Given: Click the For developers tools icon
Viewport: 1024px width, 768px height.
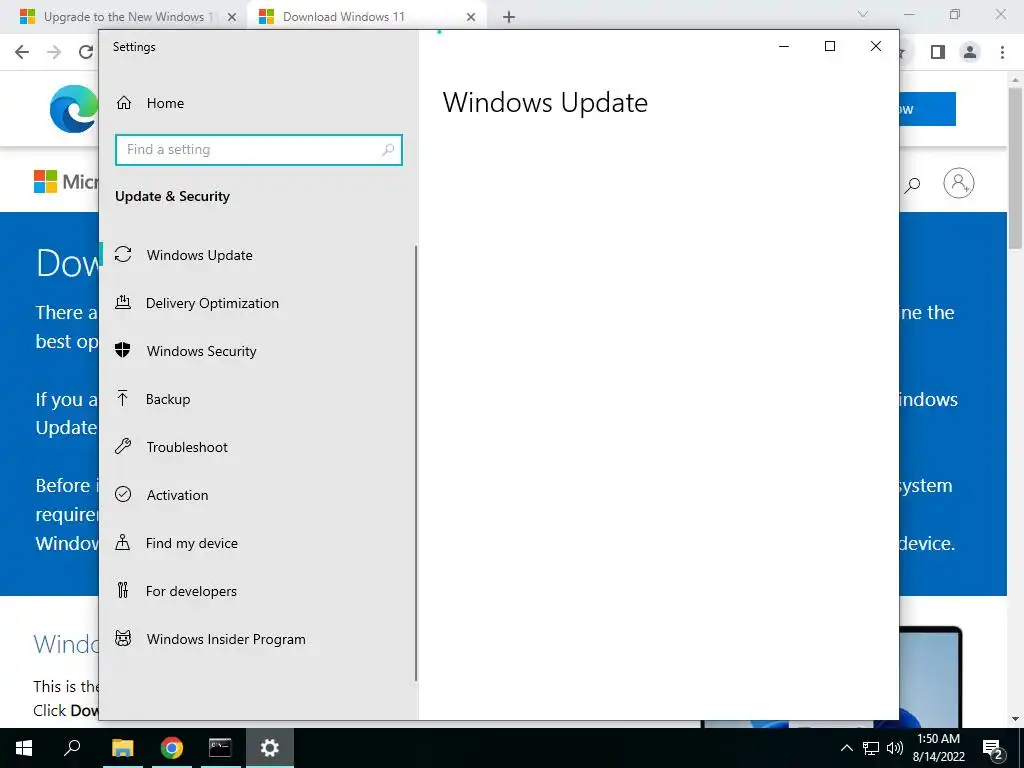Looking at the screenshot, I should tap(123, 590).
